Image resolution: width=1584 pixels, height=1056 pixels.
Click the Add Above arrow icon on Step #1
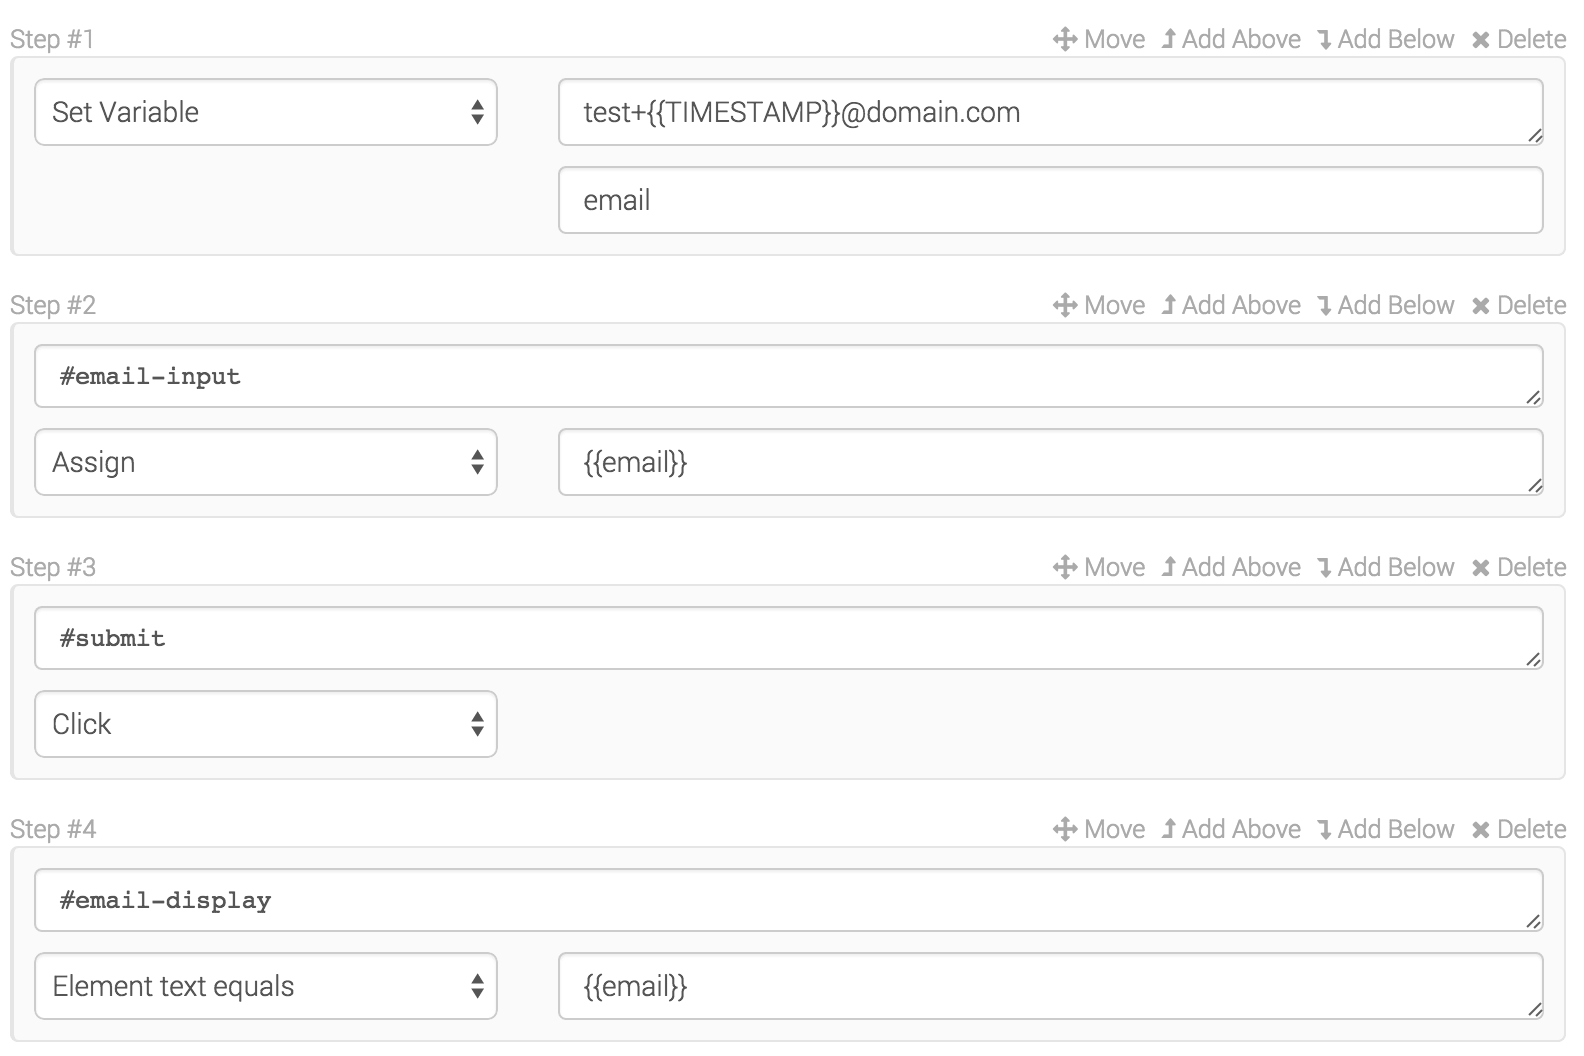pos(1169,39)
